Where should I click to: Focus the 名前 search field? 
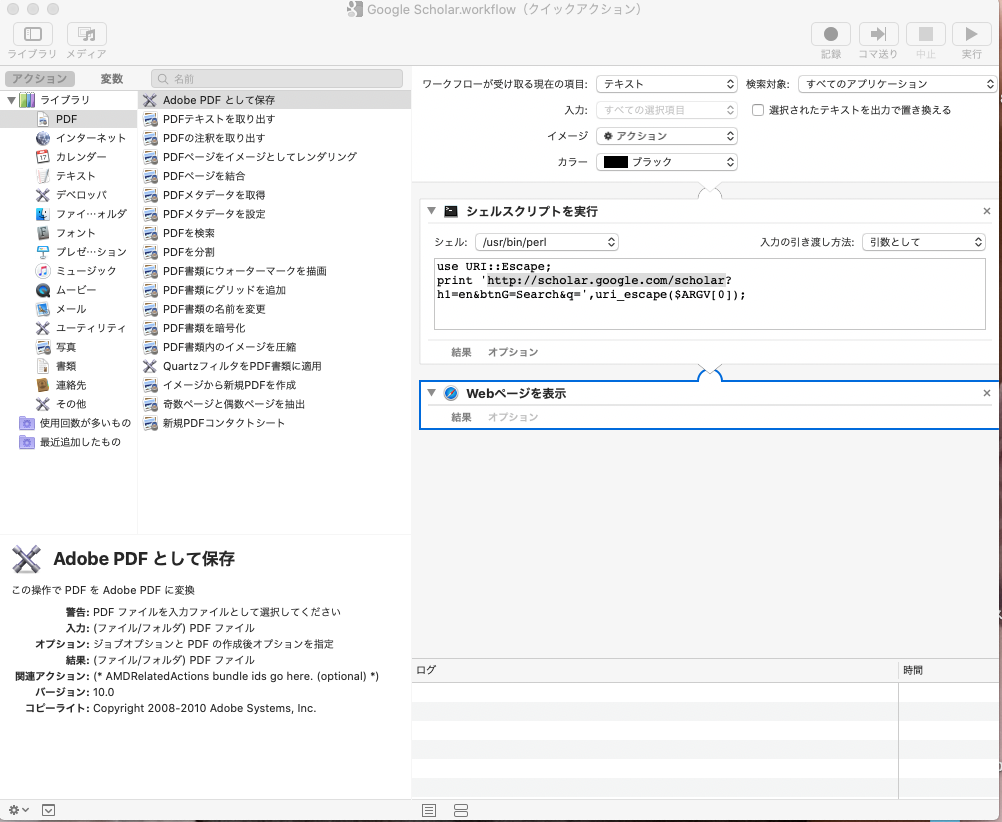(277, 79)
